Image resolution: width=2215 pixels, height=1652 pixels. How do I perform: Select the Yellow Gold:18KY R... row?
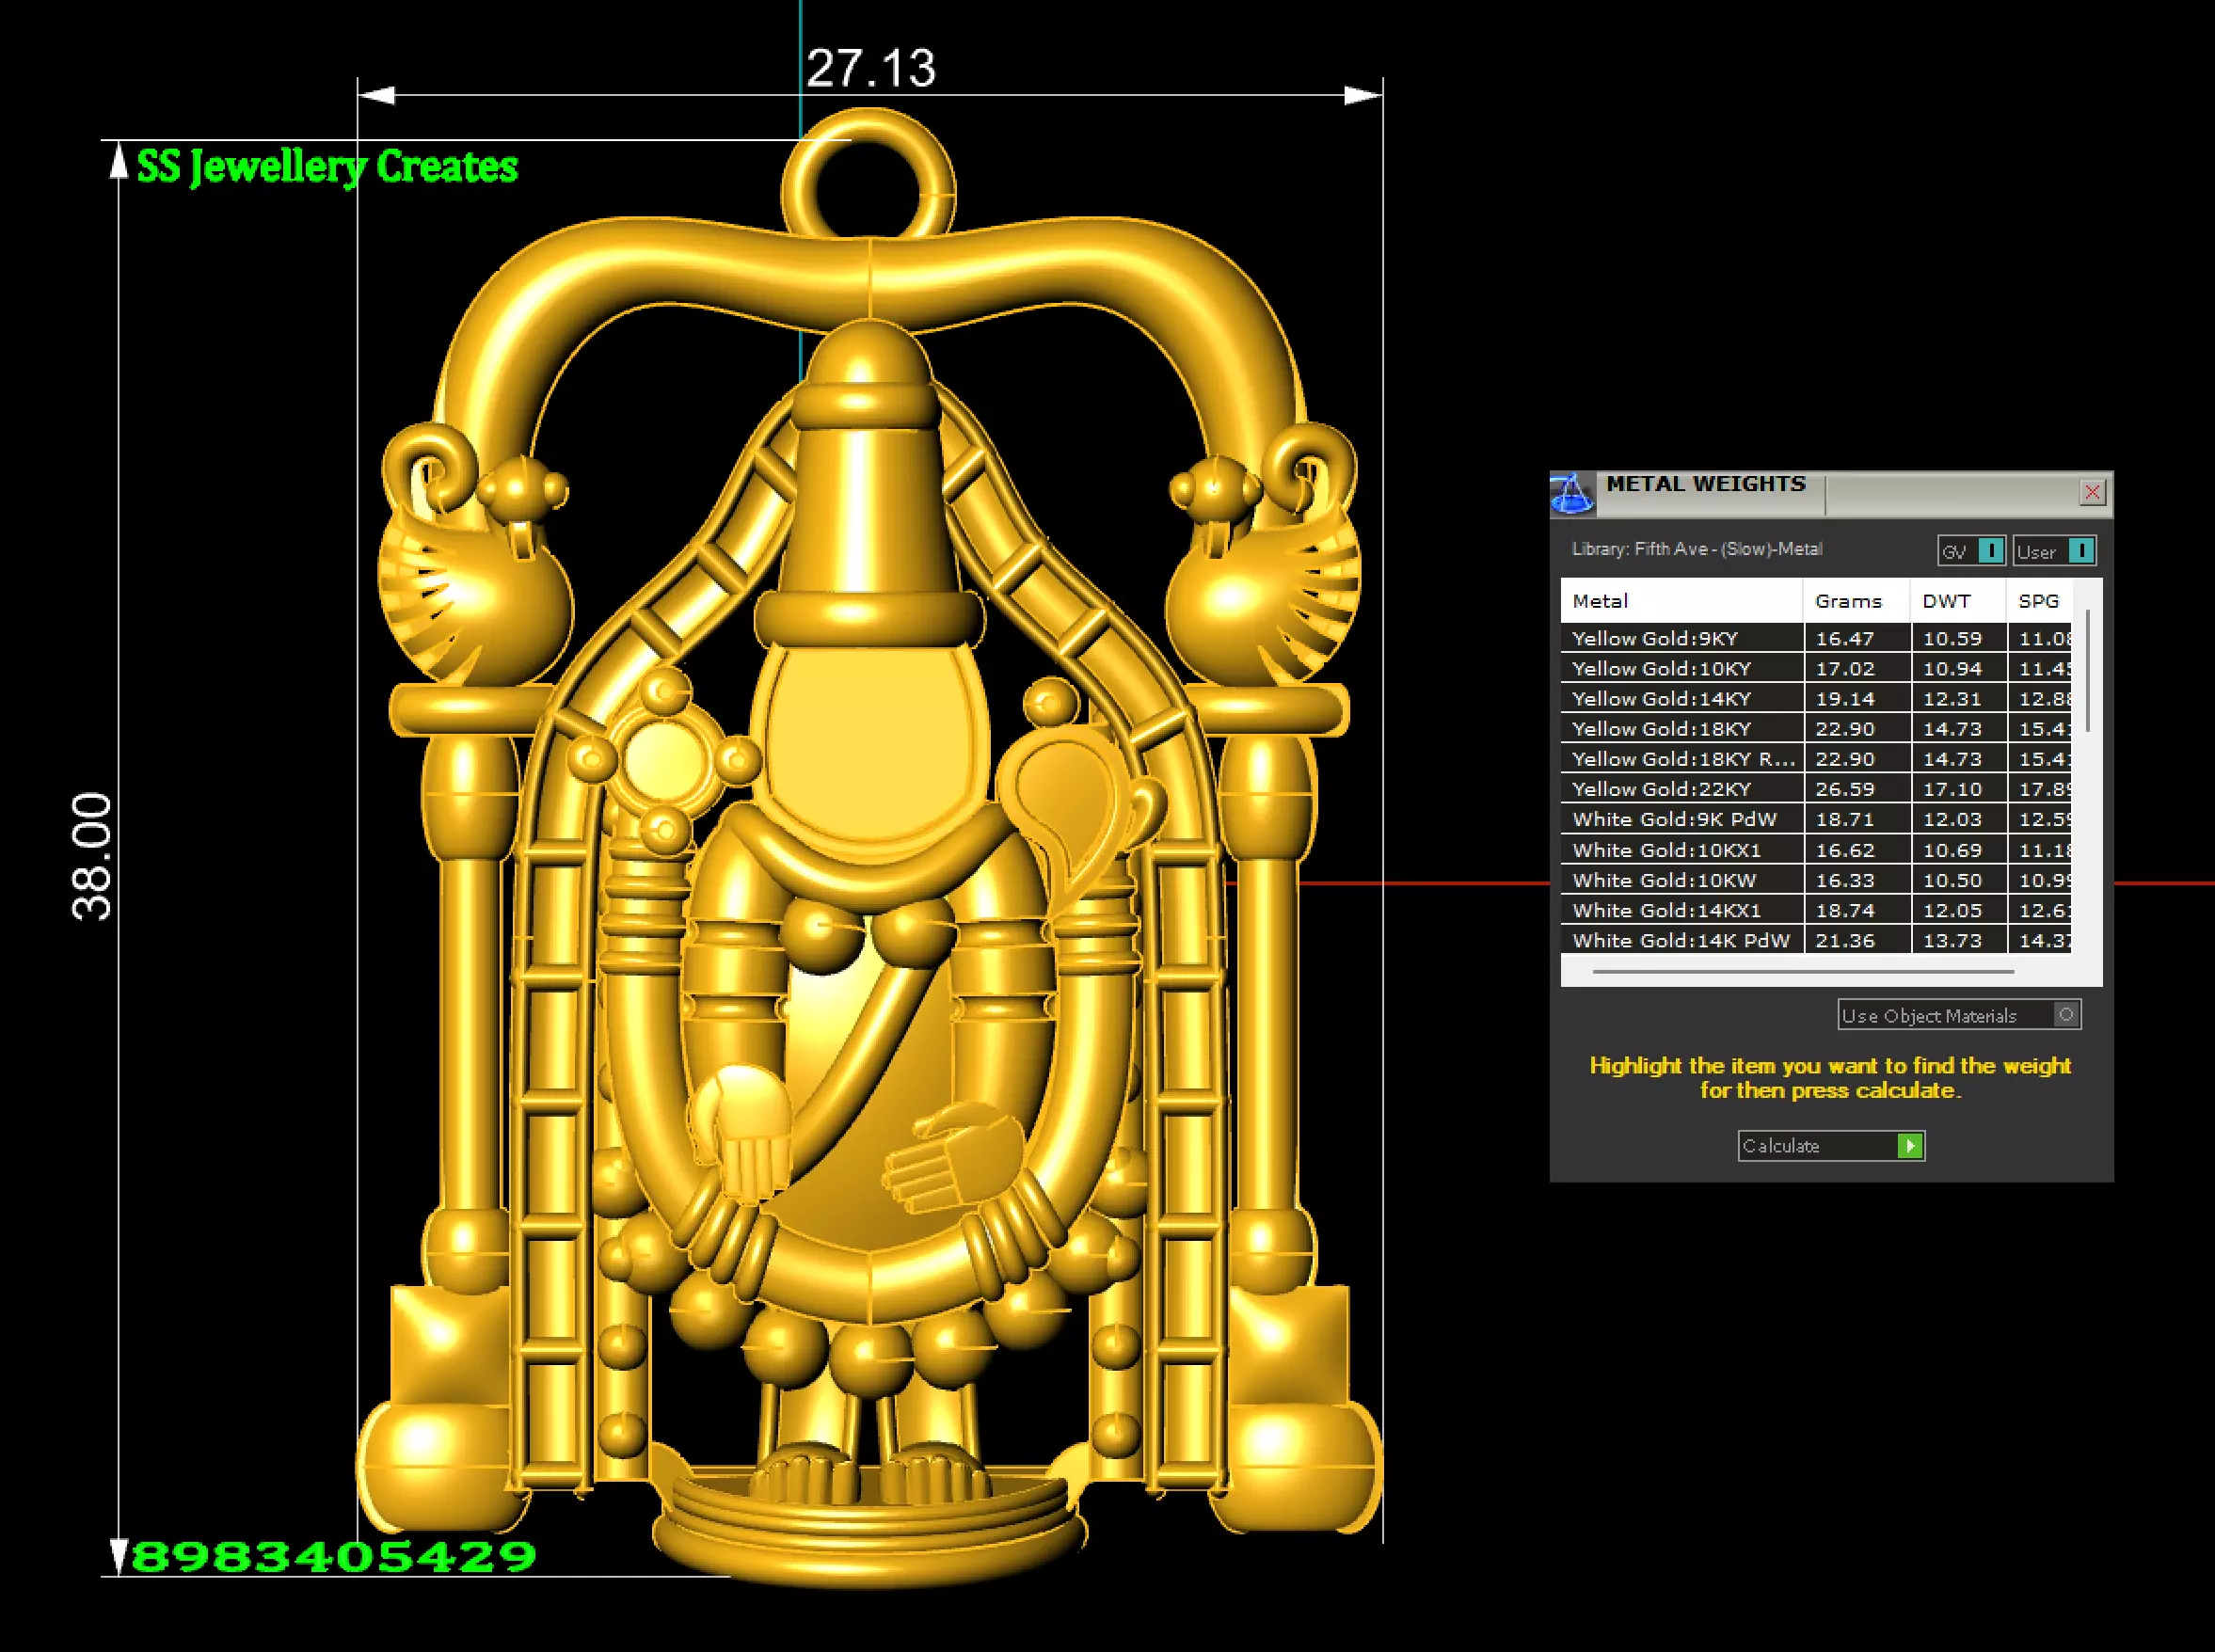1816,759
